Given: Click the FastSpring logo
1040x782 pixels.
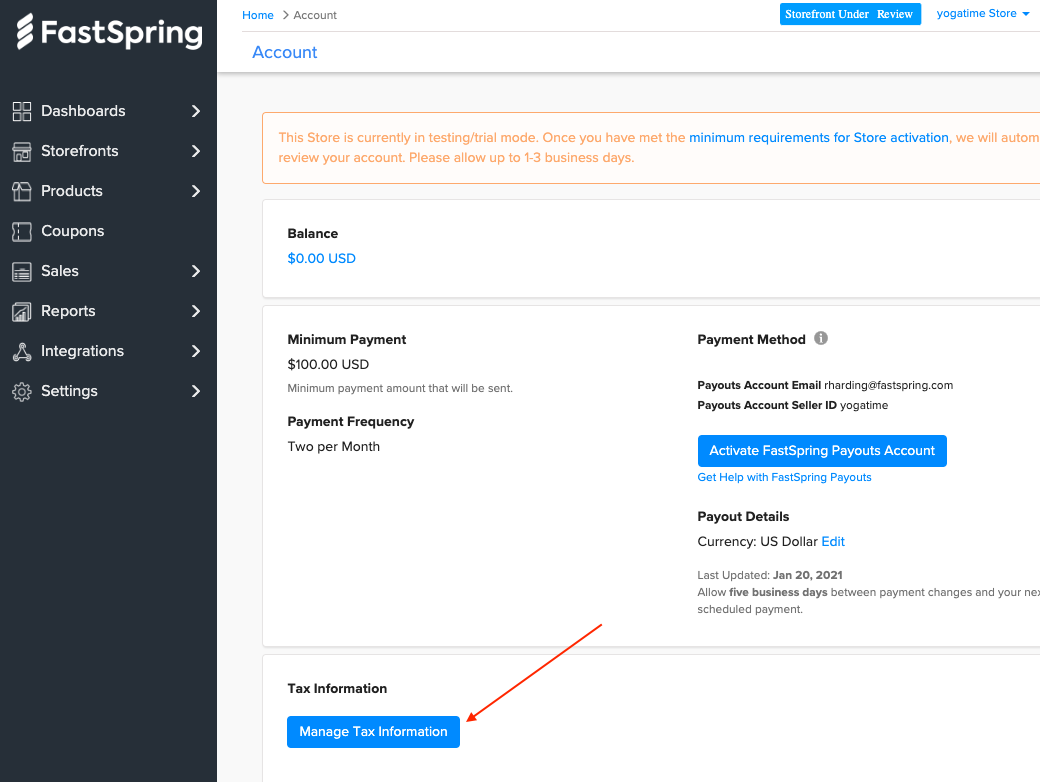Looking at the screenshot, I should point(109,32).
